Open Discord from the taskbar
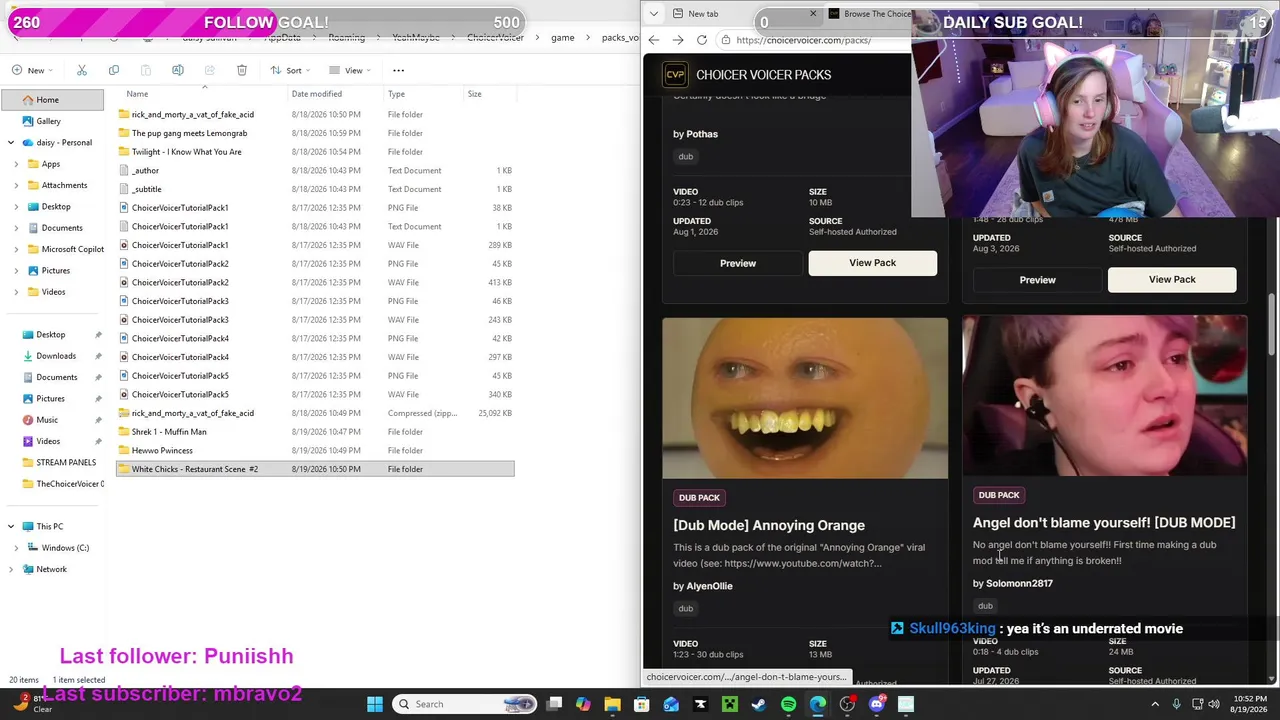 point(877,704)
